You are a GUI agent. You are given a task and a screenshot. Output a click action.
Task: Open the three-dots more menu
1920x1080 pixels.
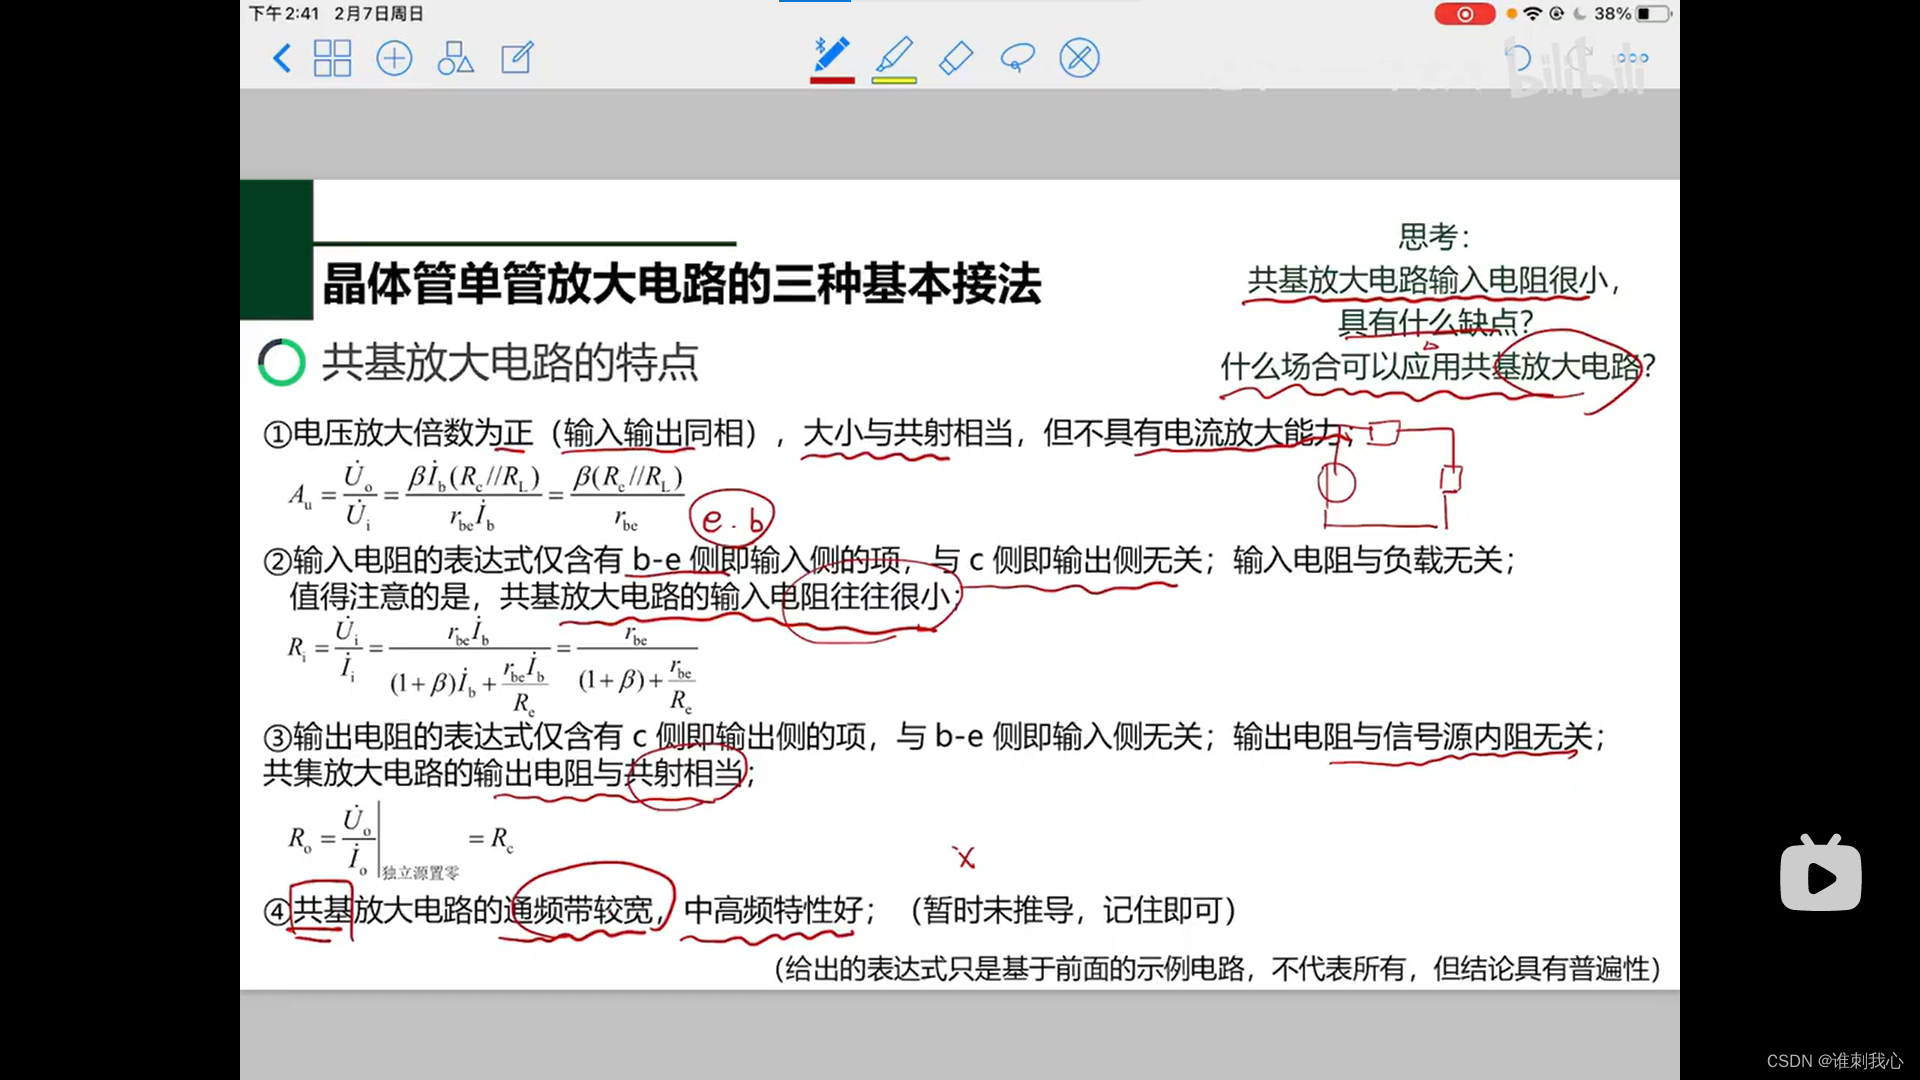click(x=1632, y=58)
